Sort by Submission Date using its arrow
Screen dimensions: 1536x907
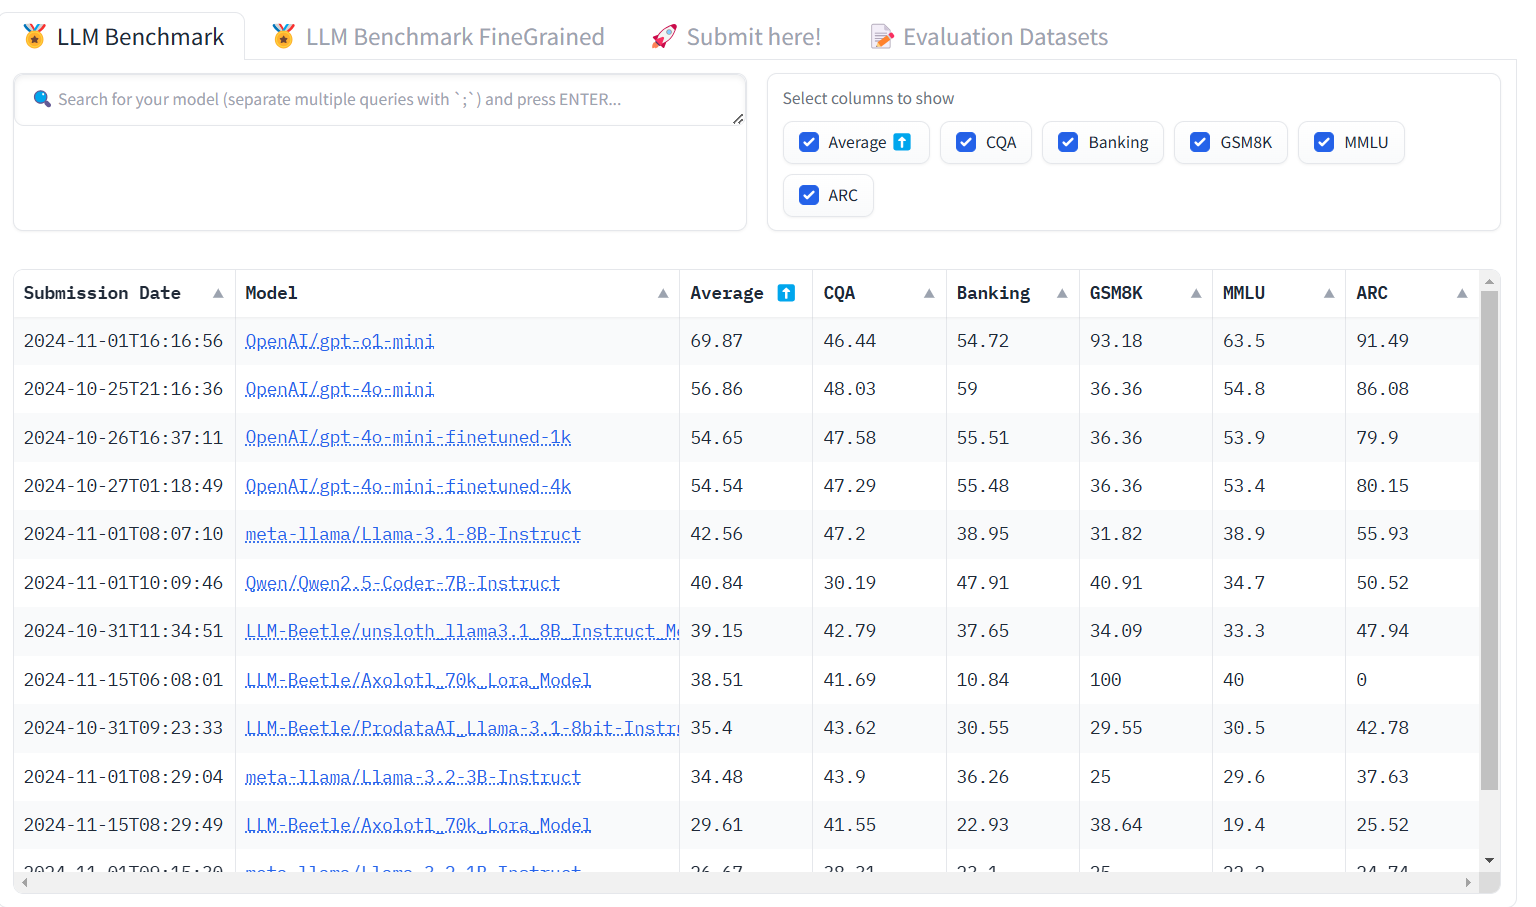click(x=218, y=293)
